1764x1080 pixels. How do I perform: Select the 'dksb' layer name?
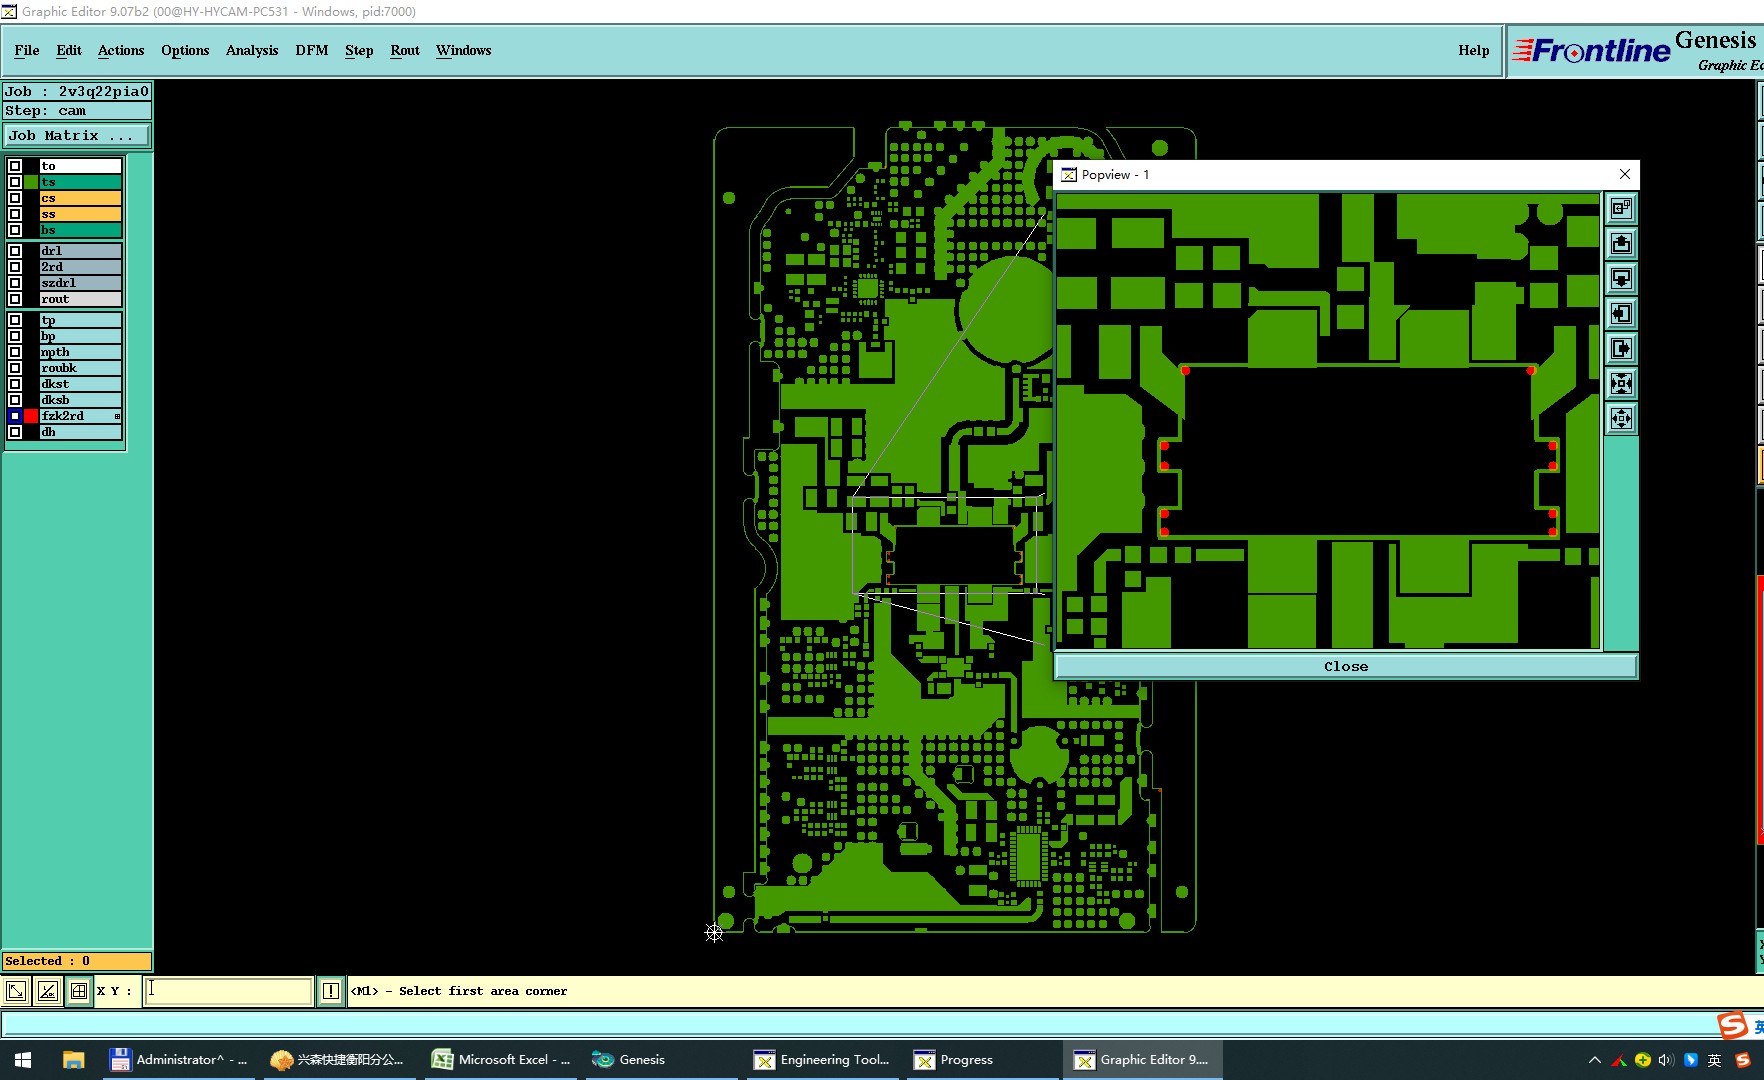[81, 400]
